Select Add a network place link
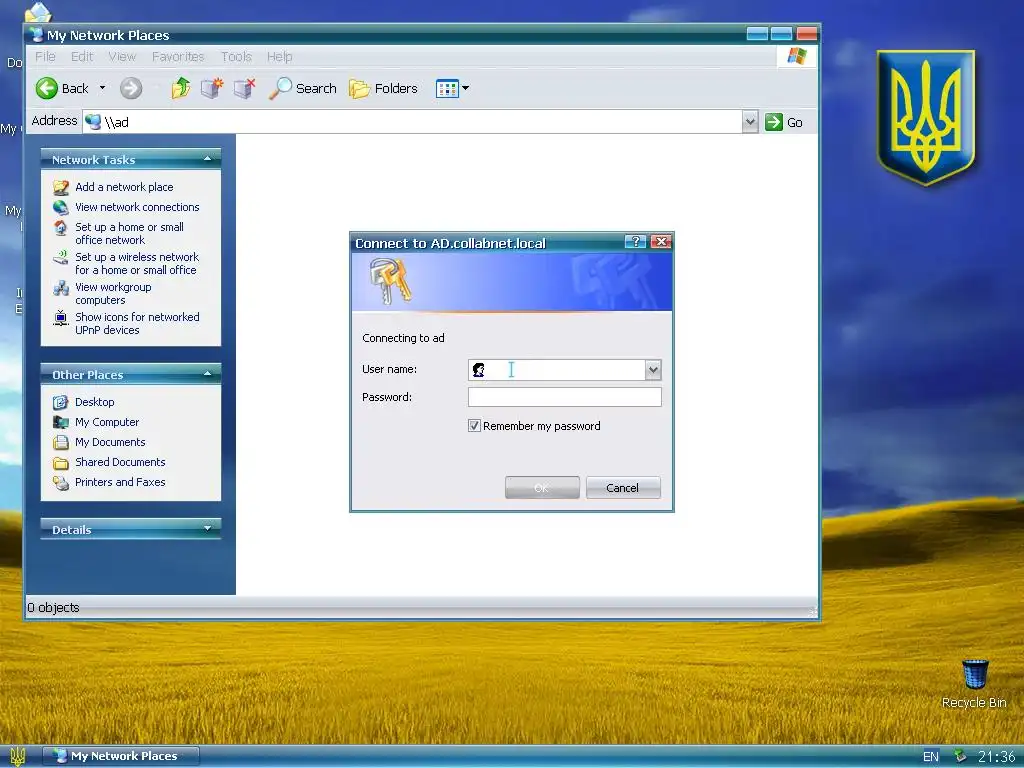The image size is (1024, 768). pos(124,187)
